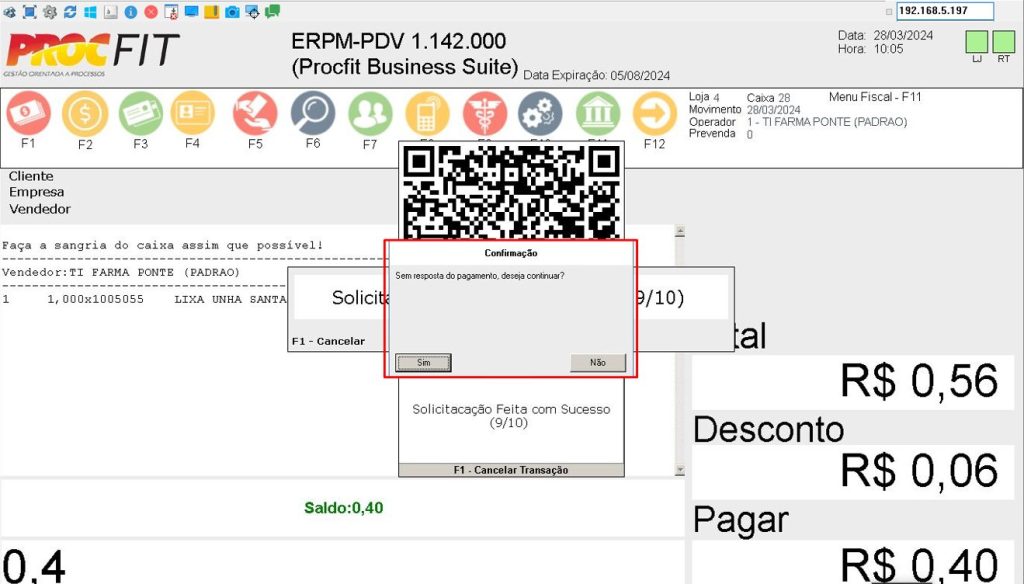
Task: Click the F3 green card payment icon
Action: 141,114
